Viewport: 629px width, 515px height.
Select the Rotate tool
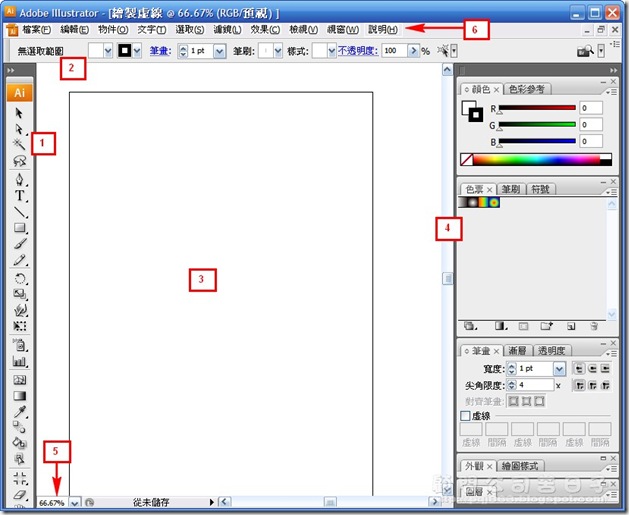coord(20,278)
